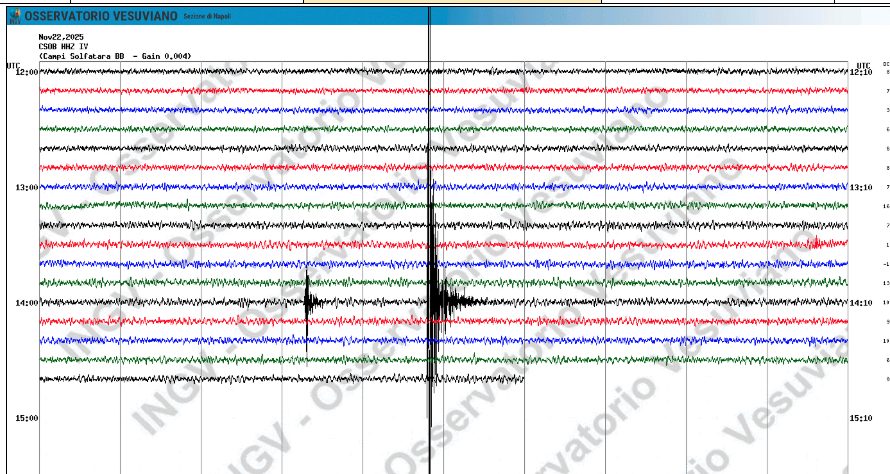Screen dimensions: 890x474
Task: Click the 14:10 time label
Action: [x=861, y=303]
